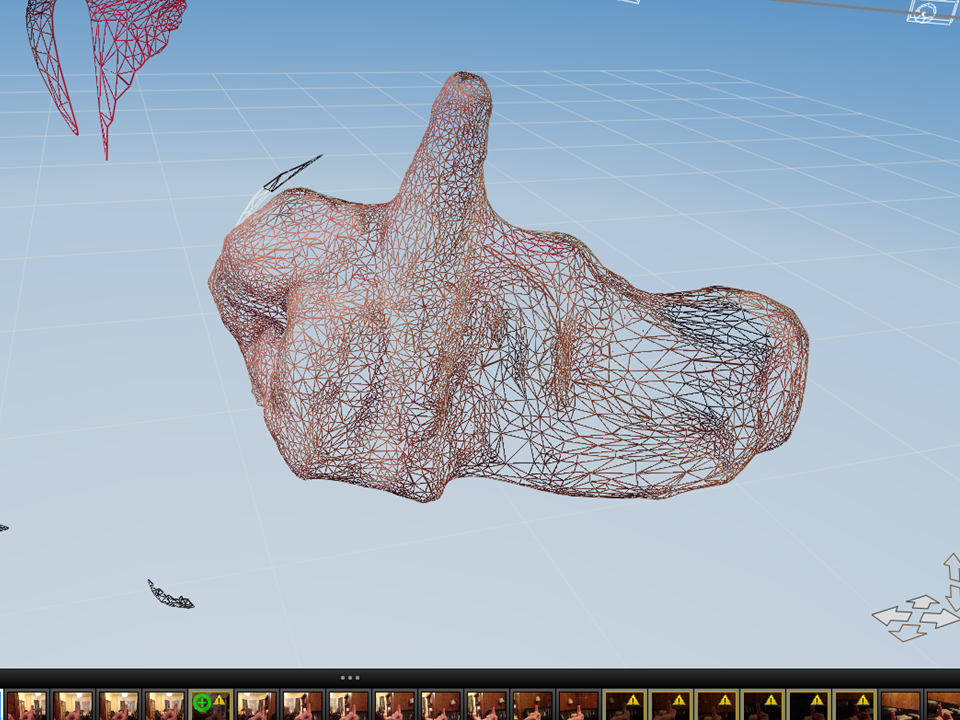Click the vertical down arrow at right edge

[x=953, y=598]
